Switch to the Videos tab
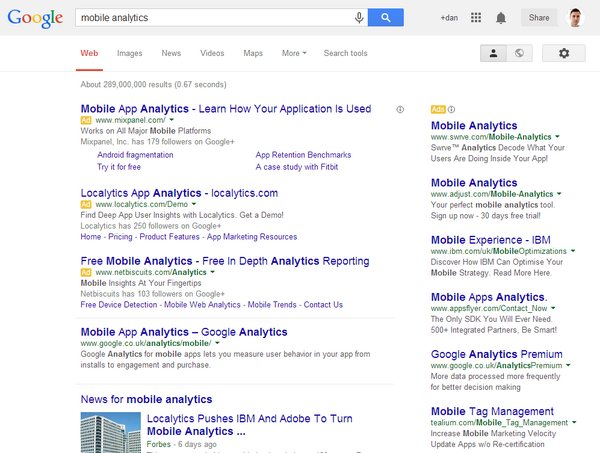 tap(212, 53)
